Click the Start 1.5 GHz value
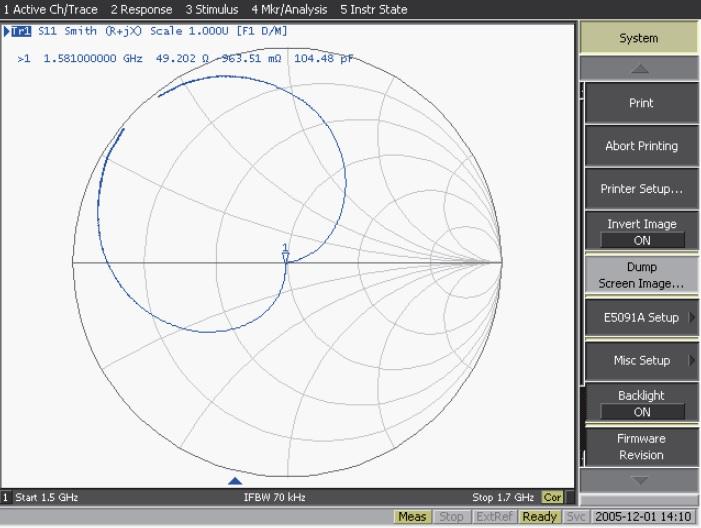The image size is (701, 528). pyautogui.click(x=46, y=497)
